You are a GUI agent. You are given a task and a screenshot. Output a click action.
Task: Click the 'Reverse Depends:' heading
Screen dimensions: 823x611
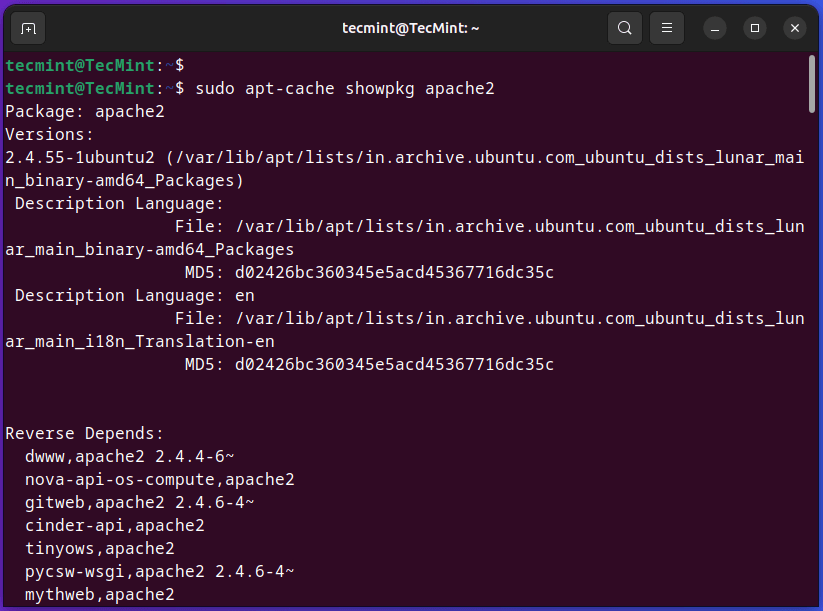click(x=84, y=433)
